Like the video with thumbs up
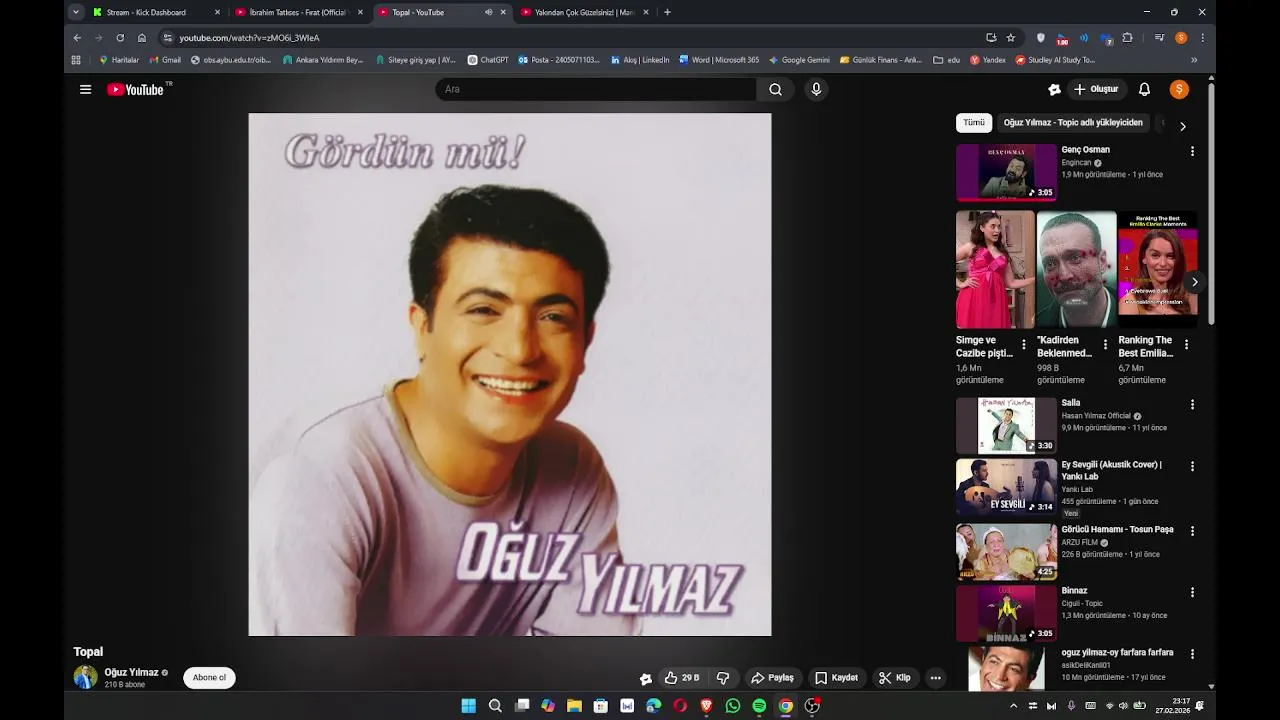The image size is (1280, 720). click(682, 678)
